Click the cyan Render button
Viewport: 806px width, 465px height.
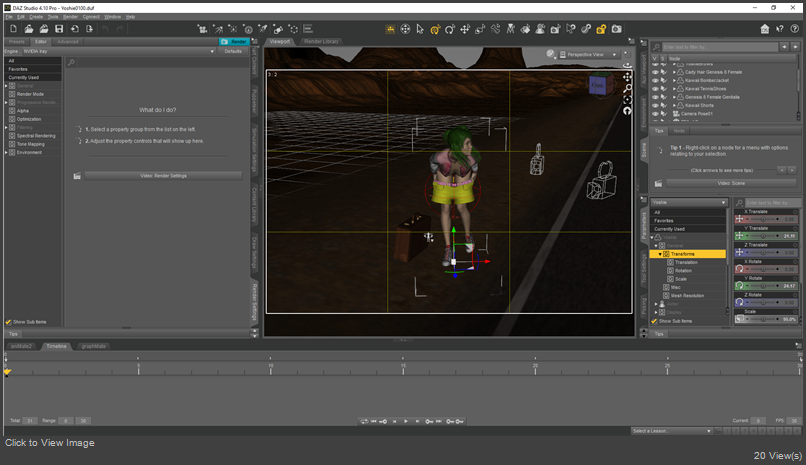[234, 42]
